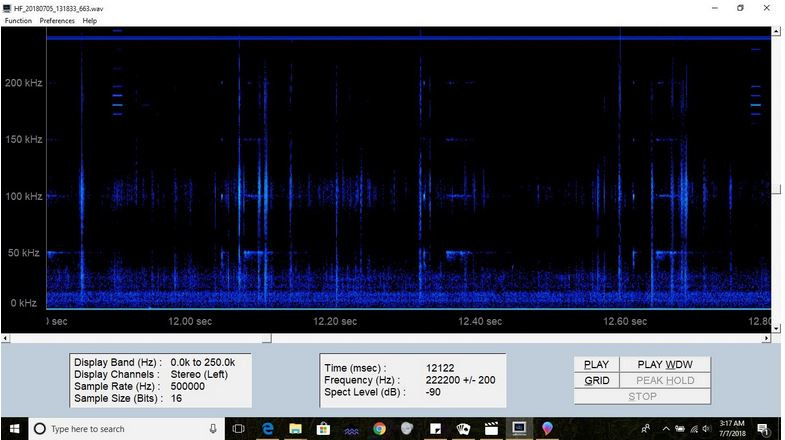
Task: Click the Sample Size value 16
Action: click(176, 398)
